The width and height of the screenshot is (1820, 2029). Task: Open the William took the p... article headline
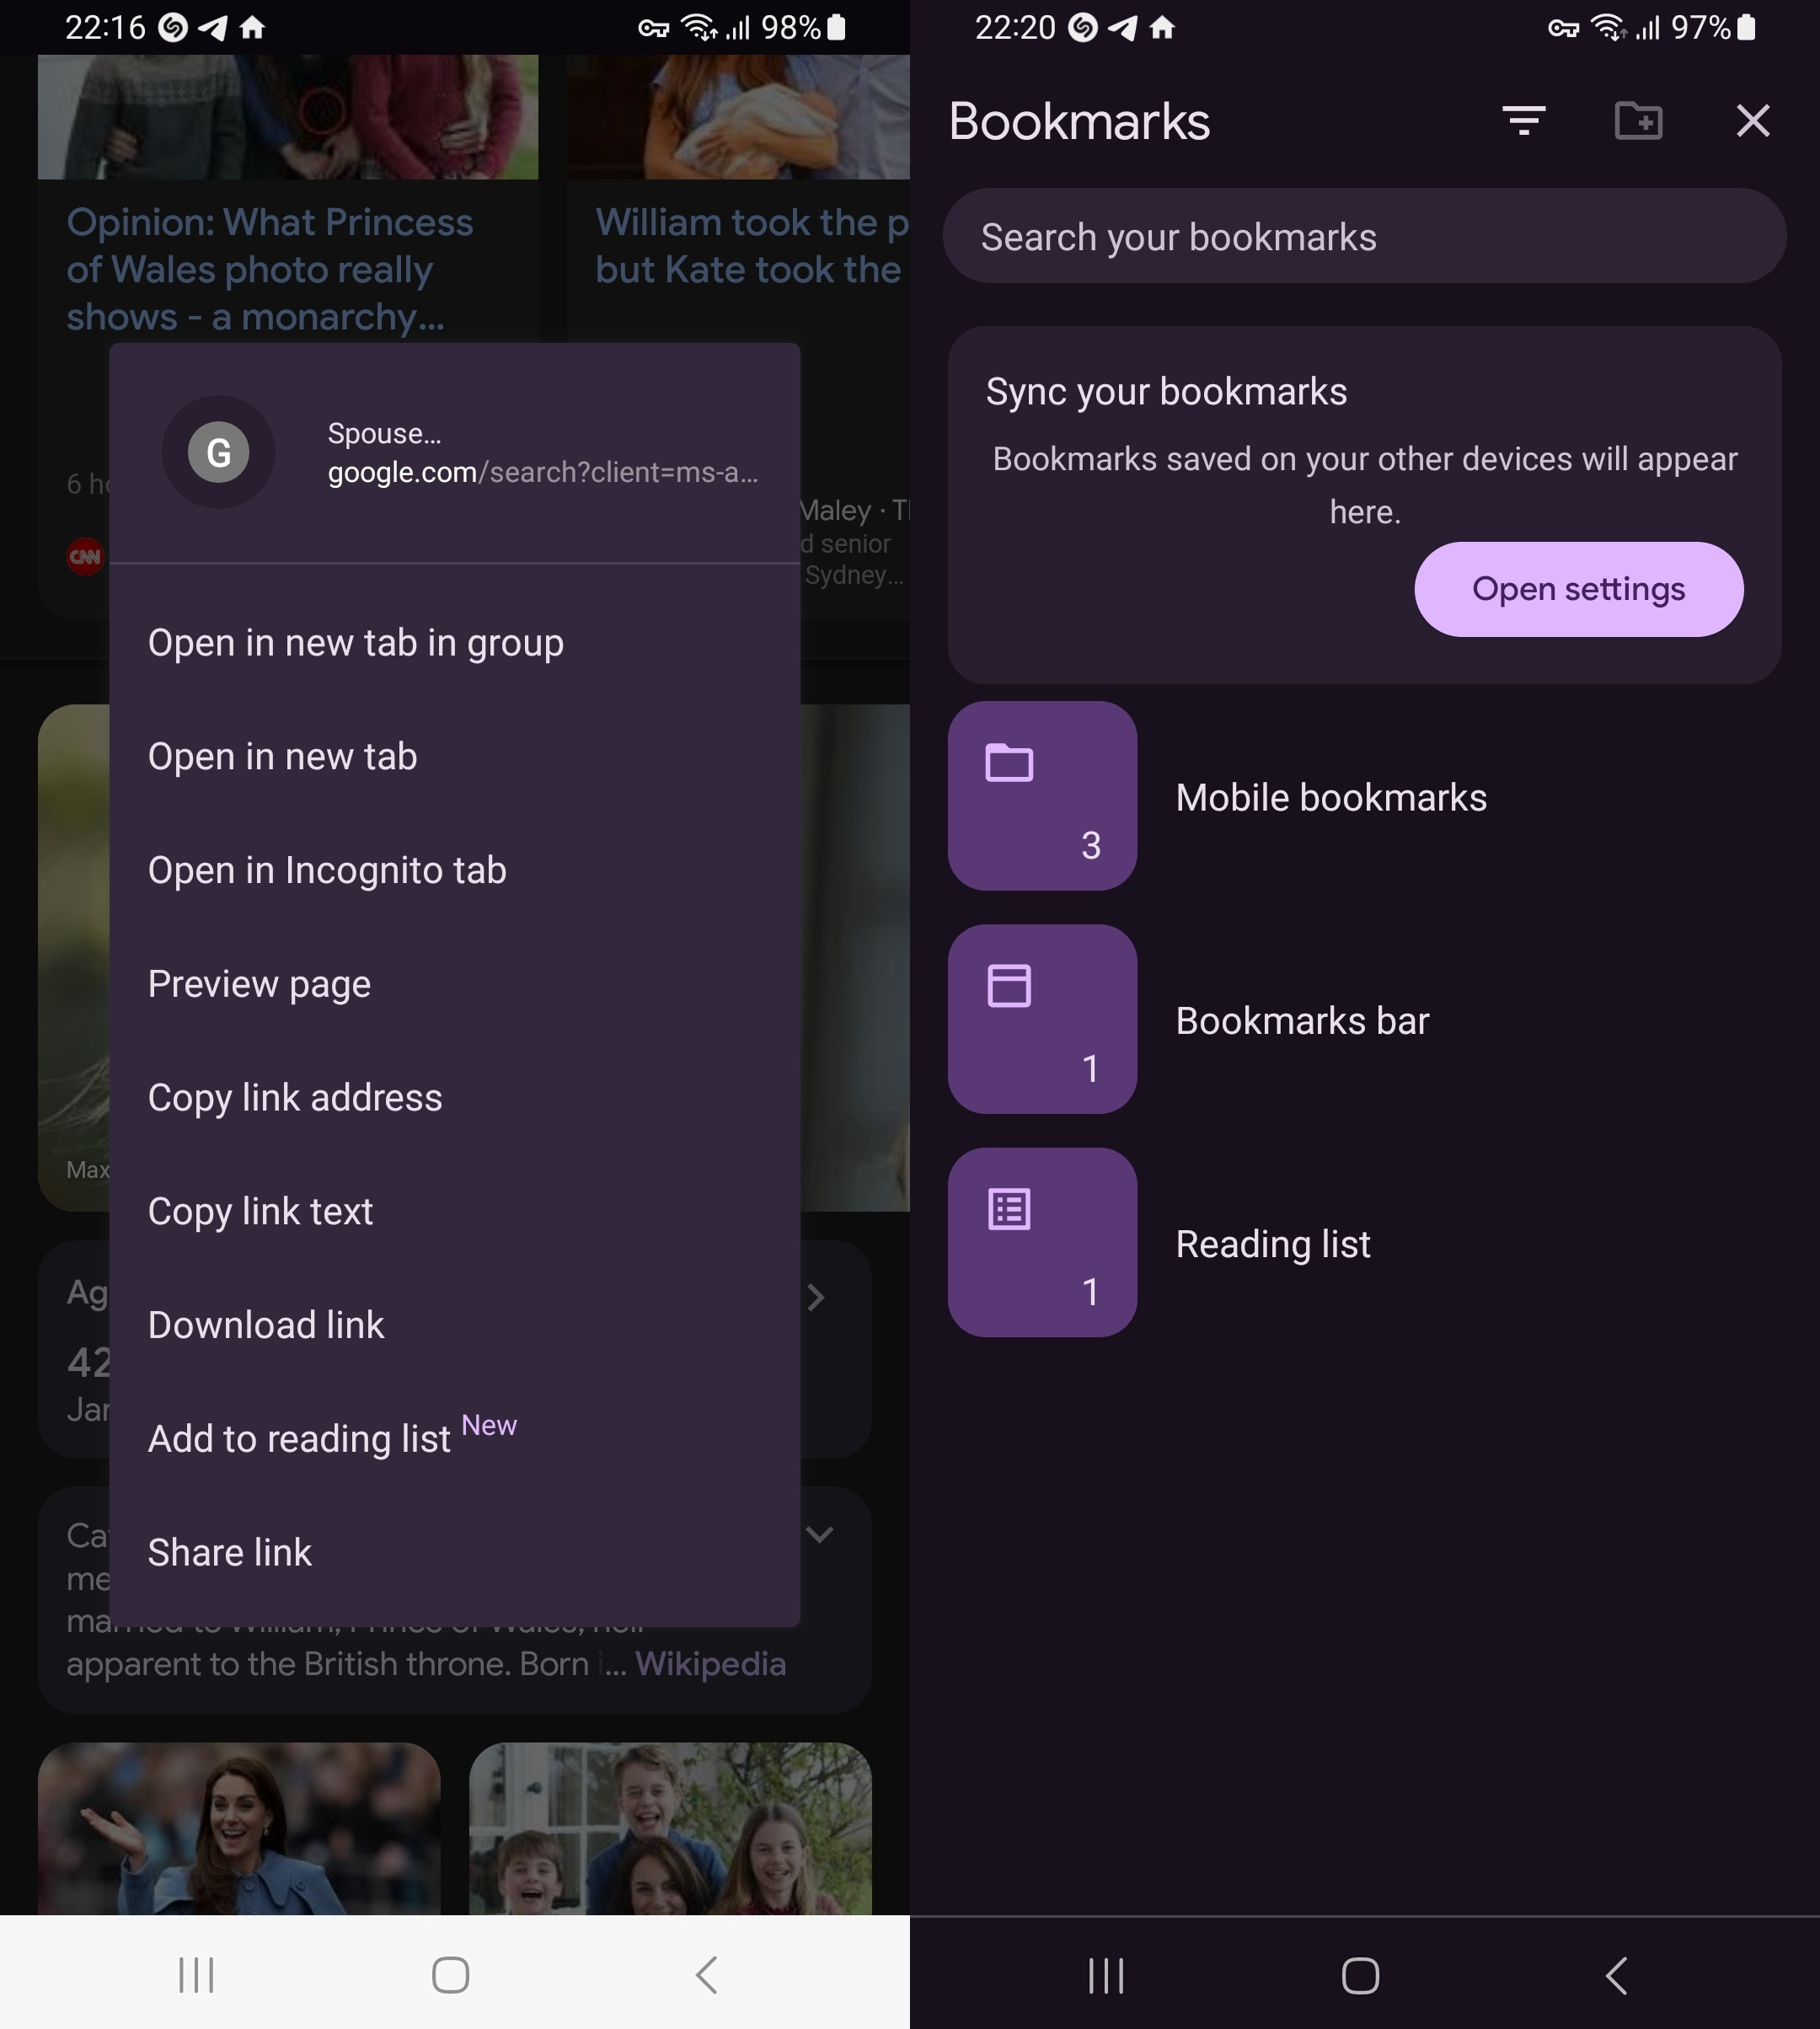point(751,246)
